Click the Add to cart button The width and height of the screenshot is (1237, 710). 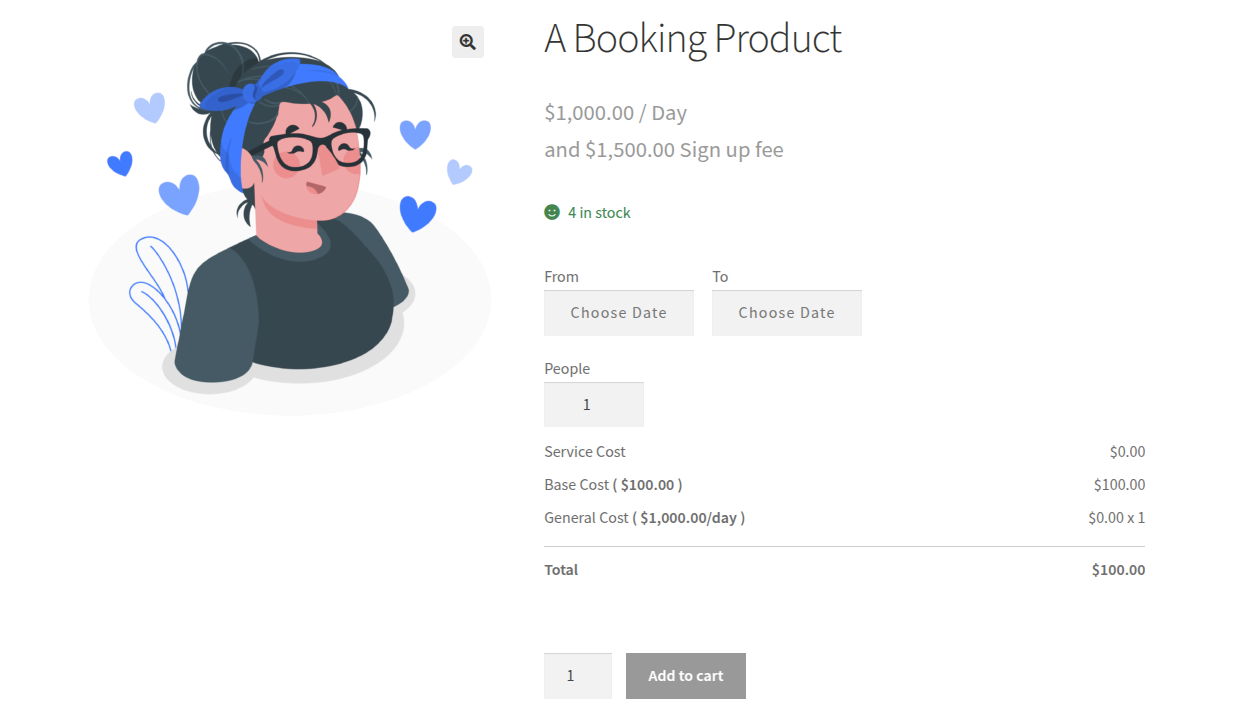coord(686,676)
